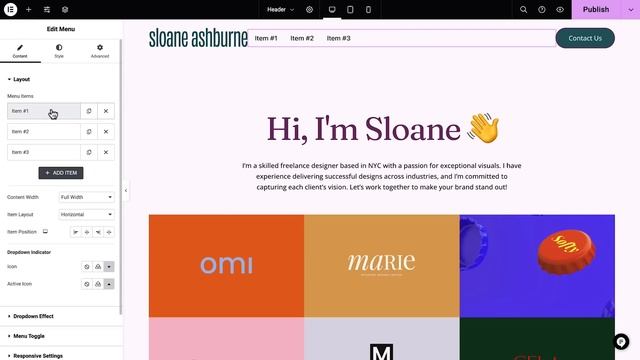Open the purple bottle cap portfolio thumbnail
640x360 pixels.
click(x=537, y=266)
